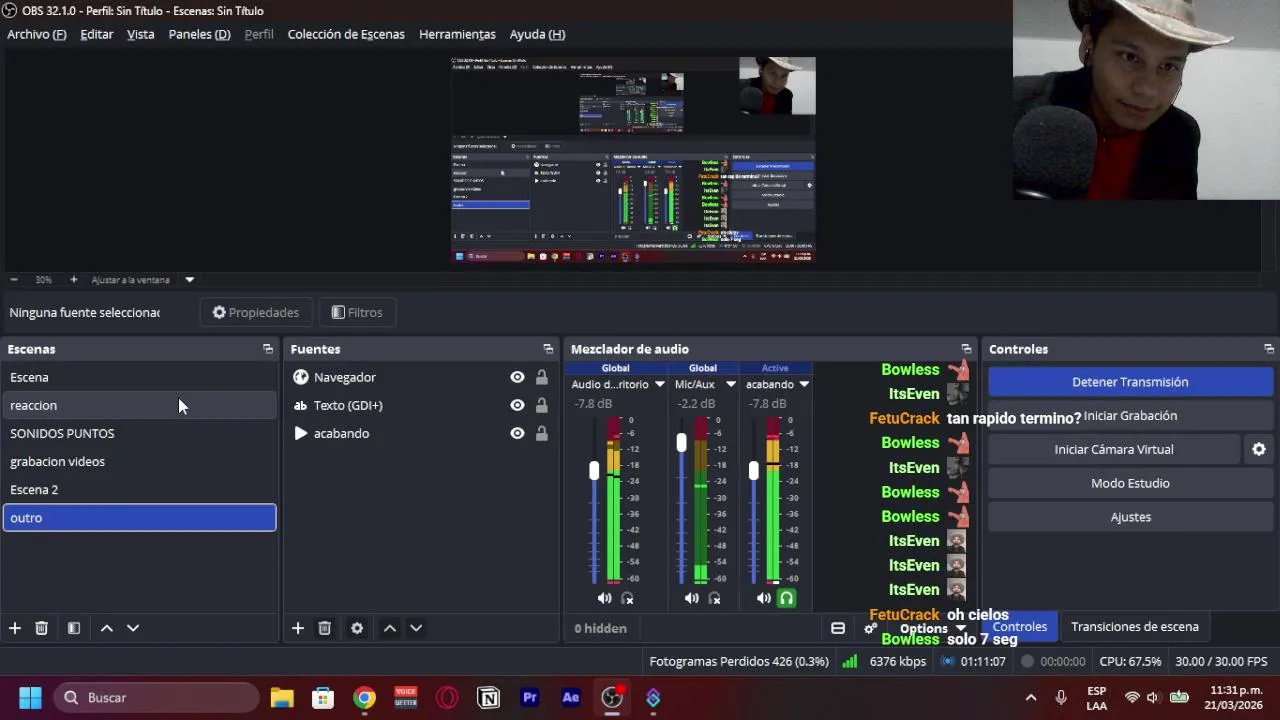
Task: Open Audio del escritorio channel dropdown
Action: [x=659, y=384]
